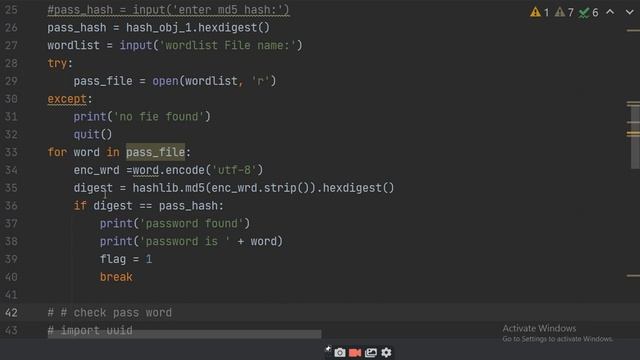Screen dimensions: 640x360
Task: Click the 'wordlist File name:' string
Action: click(227, 45)
